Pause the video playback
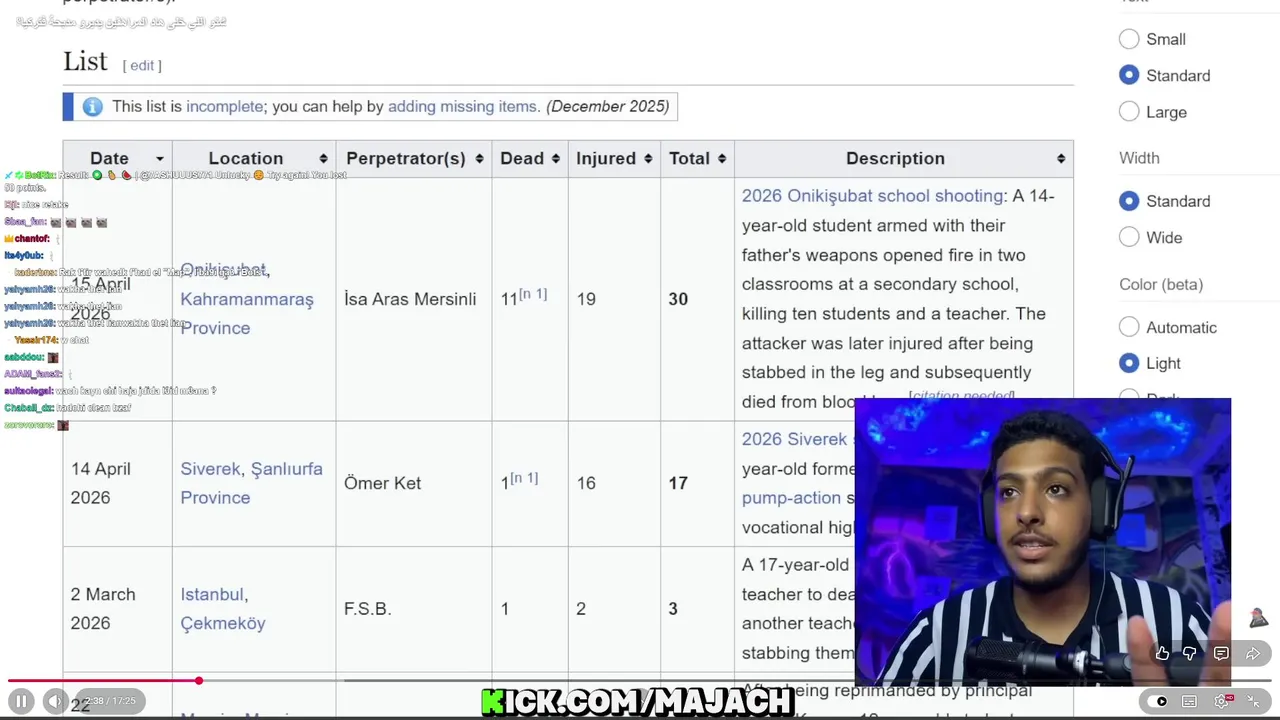 click(x=21, y=702)
